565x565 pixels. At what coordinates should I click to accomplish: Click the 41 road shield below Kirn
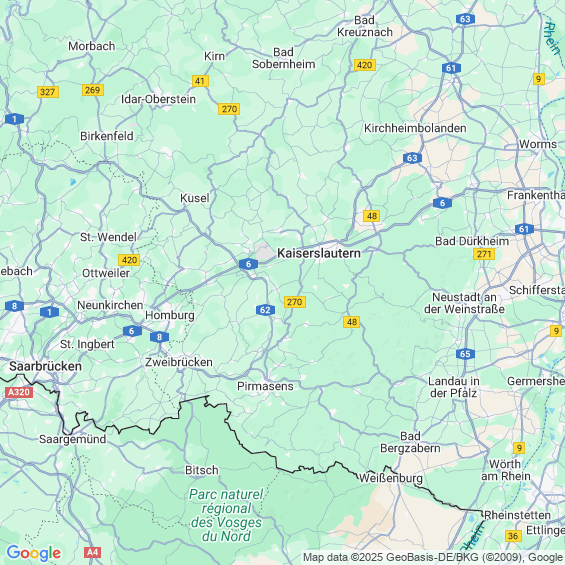(x=200, y=81)
